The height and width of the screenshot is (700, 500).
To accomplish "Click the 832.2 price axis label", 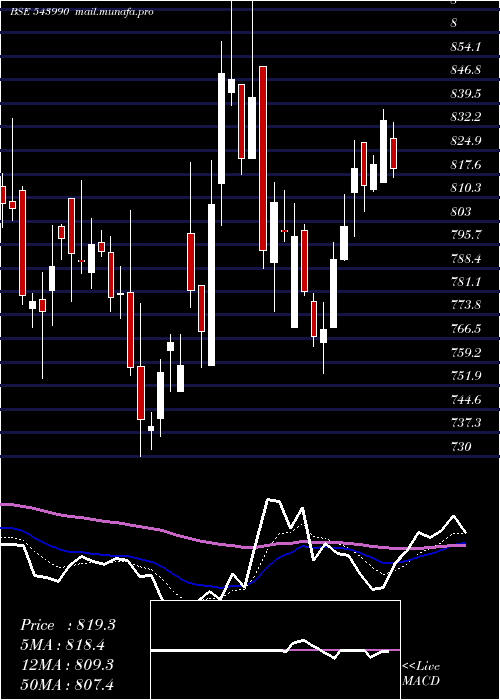I will pos(465,117).
